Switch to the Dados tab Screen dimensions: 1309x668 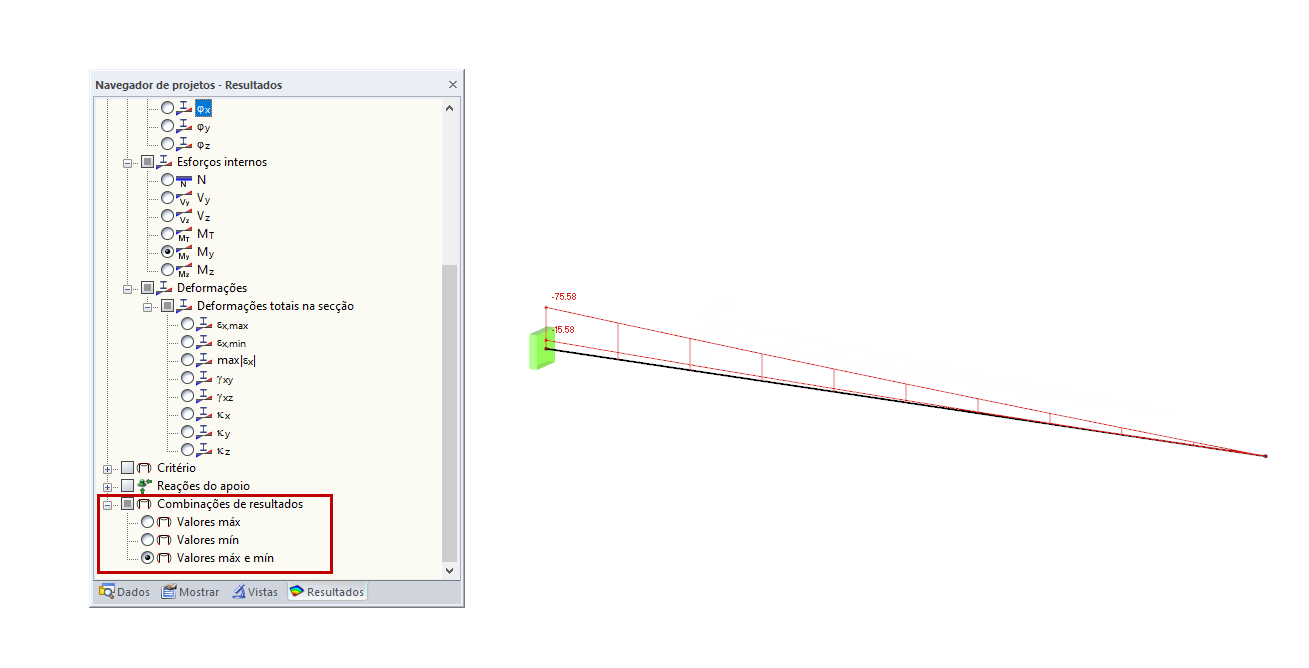click(125, 592)
